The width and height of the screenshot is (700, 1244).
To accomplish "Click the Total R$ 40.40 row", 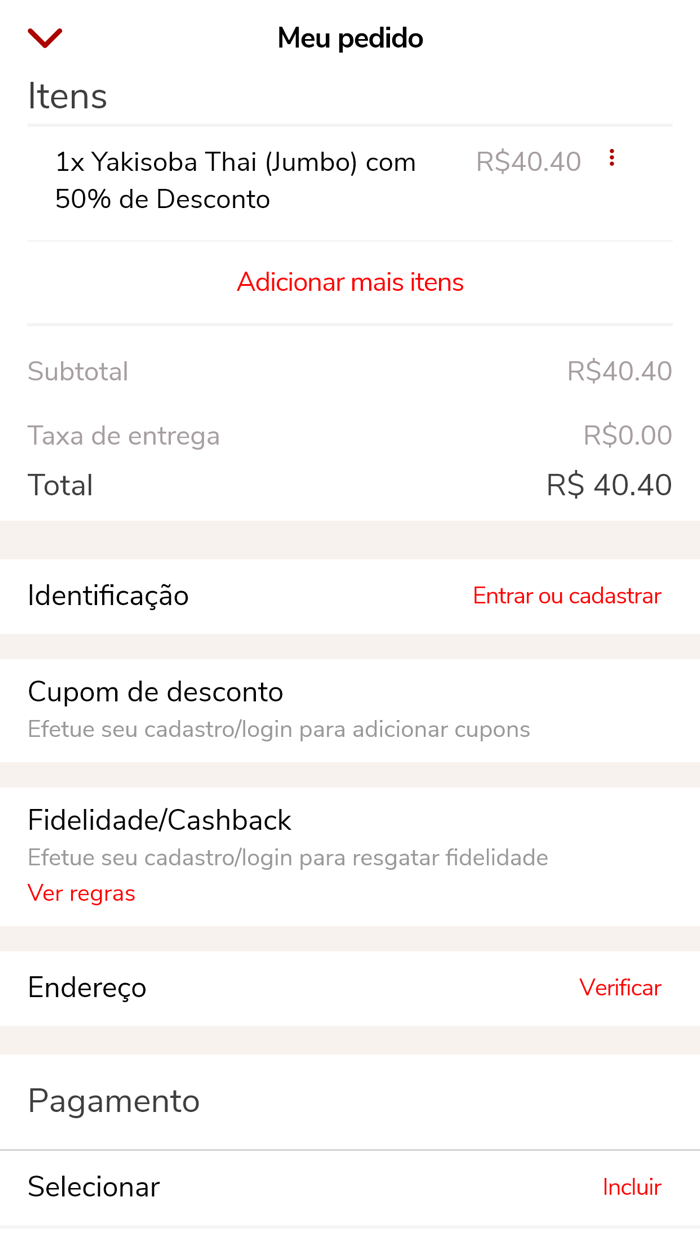I will (349, 485).
